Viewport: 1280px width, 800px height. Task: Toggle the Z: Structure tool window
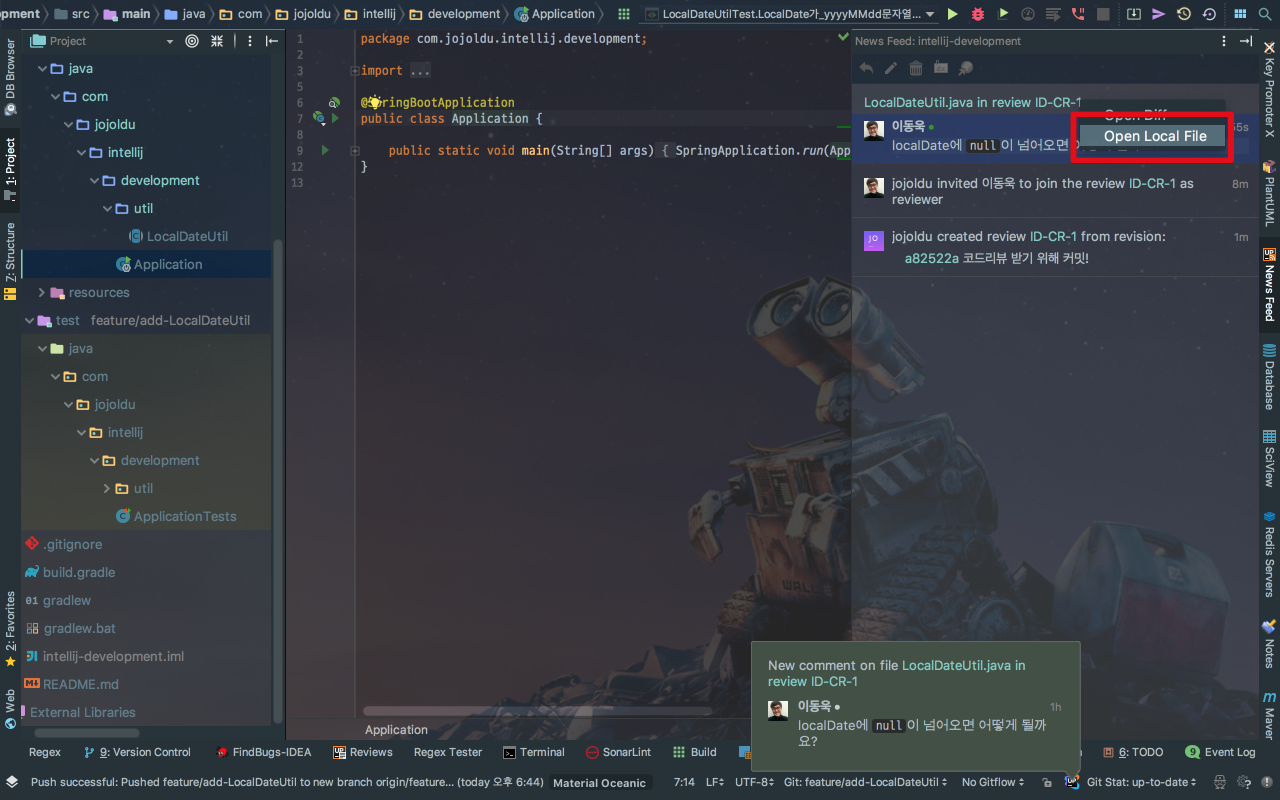(10, 260)
